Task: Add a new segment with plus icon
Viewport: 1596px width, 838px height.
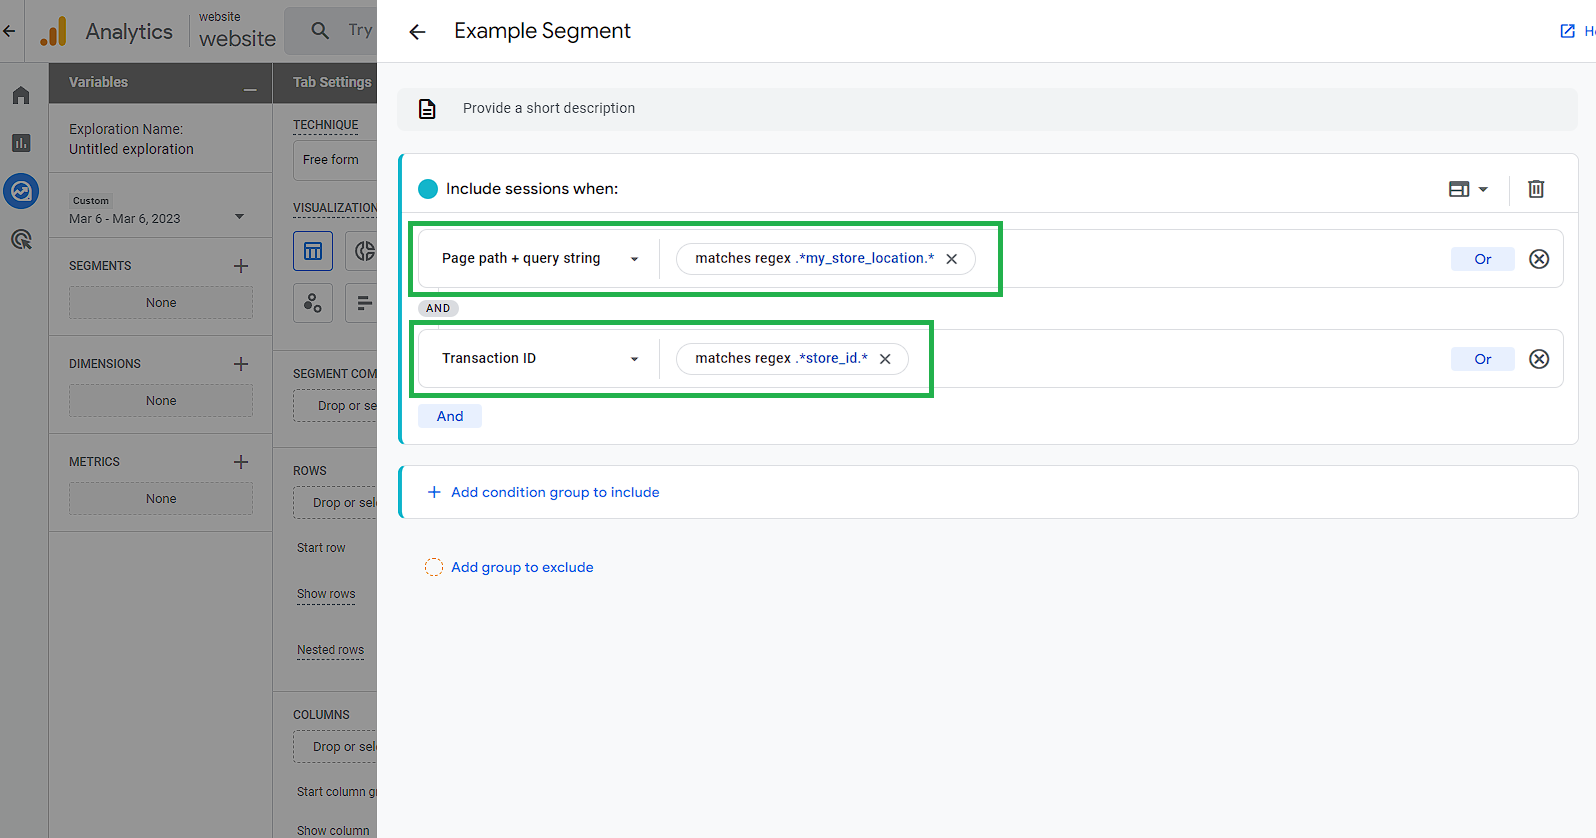Action: [241, 266]
